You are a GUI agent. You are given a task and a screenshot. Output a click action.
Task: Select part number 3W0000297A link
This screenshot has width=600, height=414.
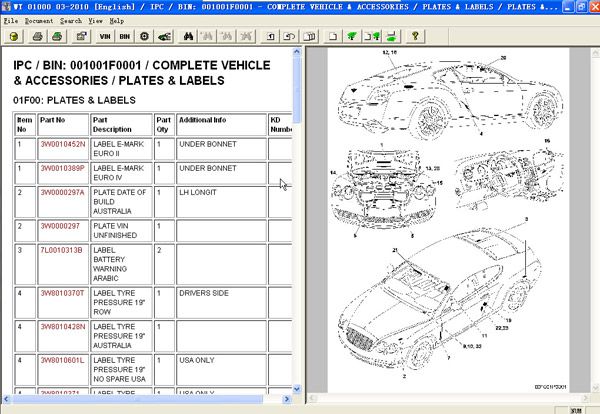point(62,191)
